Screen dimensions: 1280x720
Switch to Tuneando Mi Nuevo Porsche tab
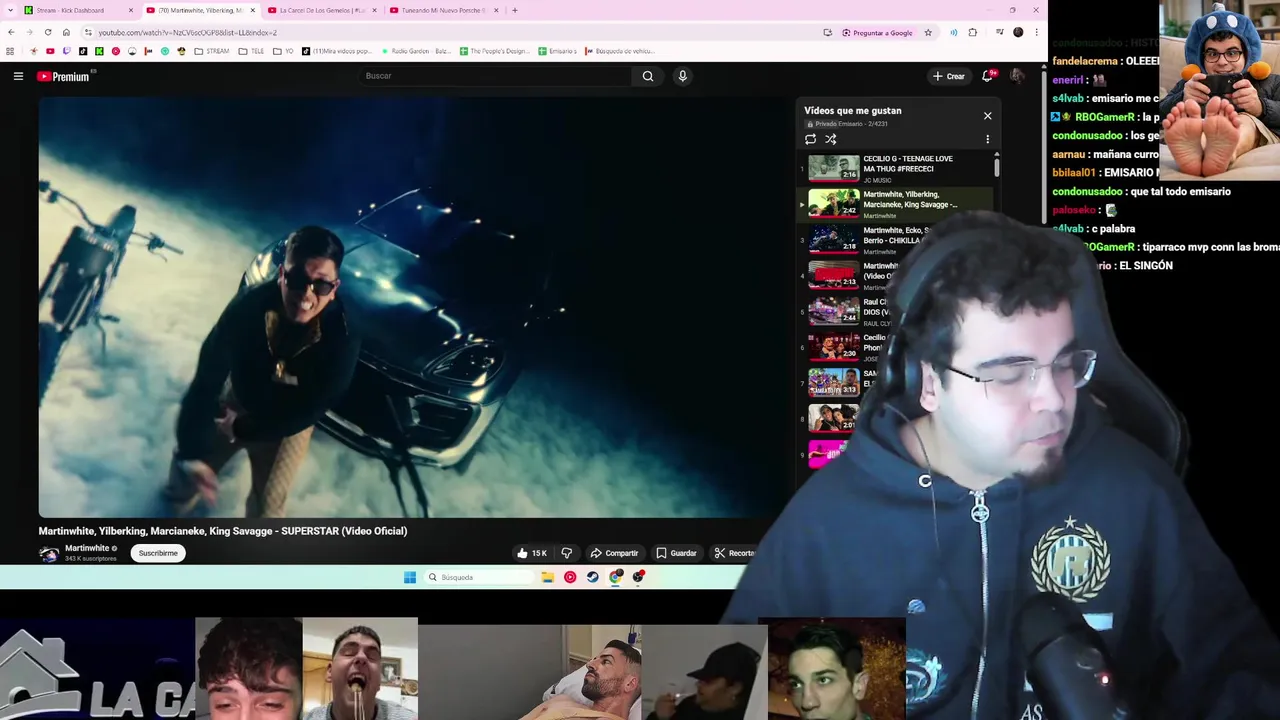(x=443, y=10)
